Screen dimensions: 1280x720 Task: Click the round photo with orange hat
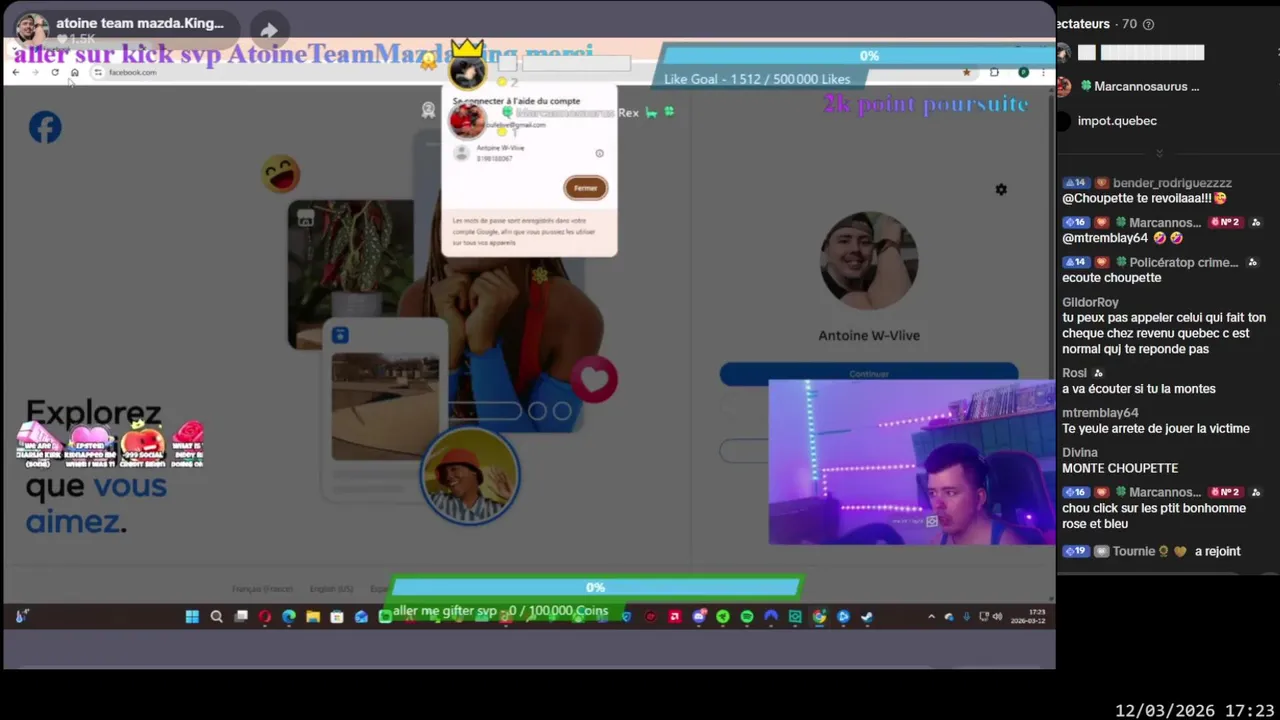(x=470, y=477)
